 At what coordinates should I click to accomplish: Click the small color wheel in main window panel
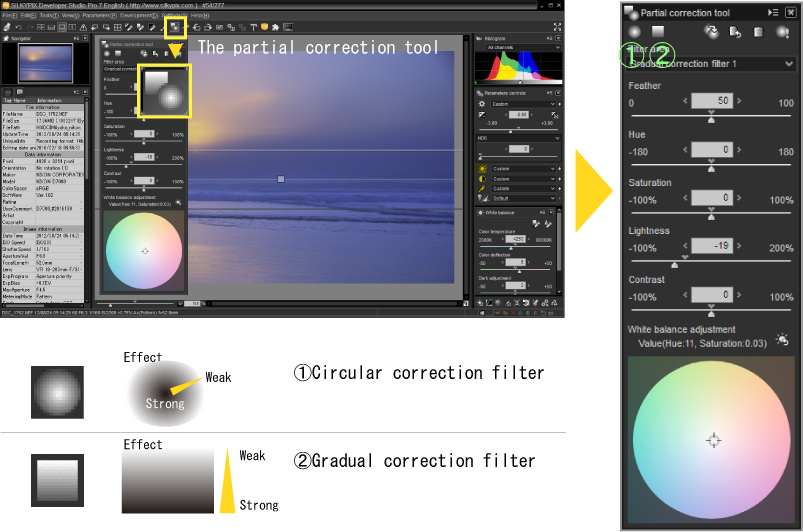click(x=144, y=251)
